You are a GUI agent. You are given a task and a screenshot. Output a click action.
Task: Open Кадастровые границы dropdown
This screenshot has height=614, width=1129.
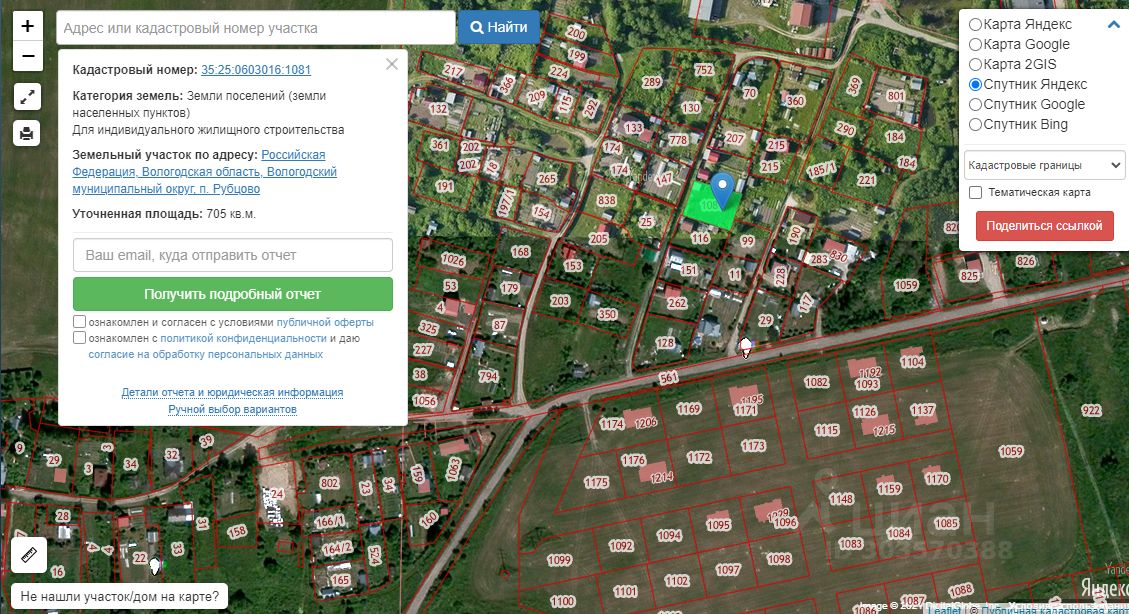click(1044, 166)
